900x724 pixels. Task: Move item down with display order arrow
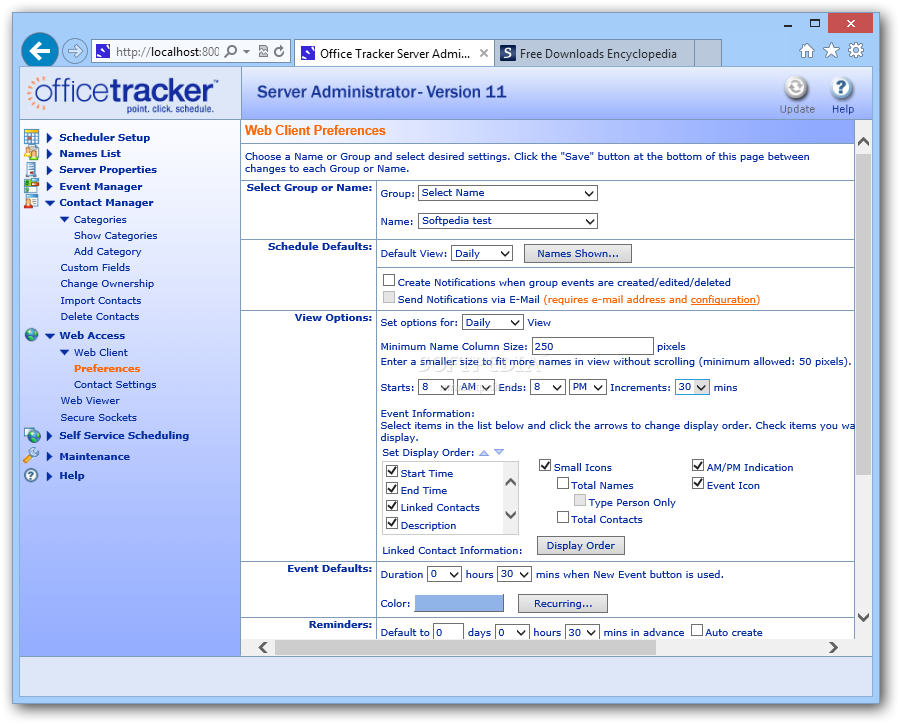coord(499,452)
